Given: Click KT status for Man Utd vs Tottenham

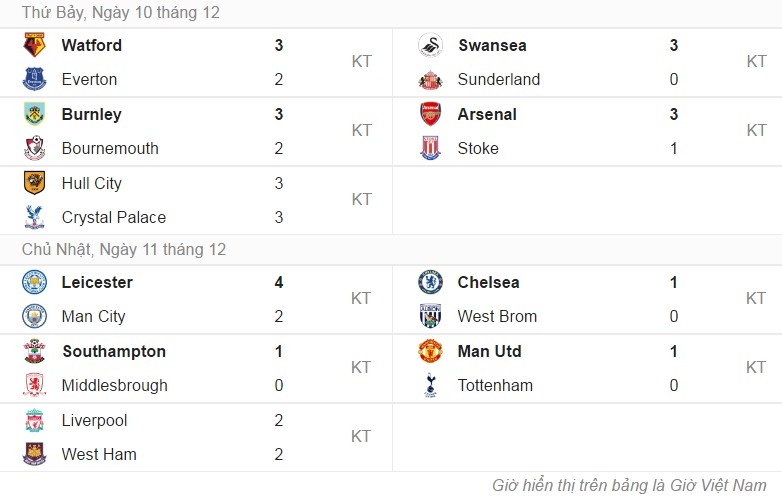Looking at the screenshot, I should click(x=757, y=368).
